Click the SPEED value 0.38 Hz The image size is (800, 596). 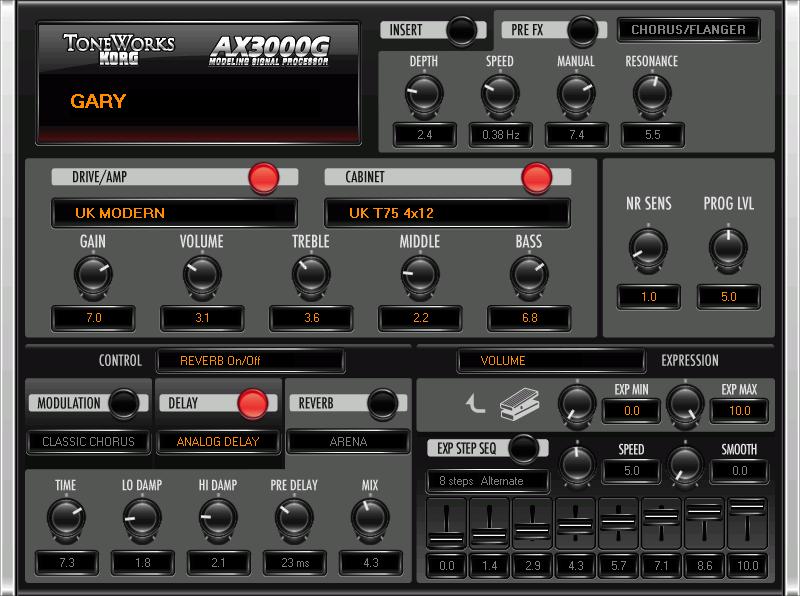coord(501,135)
